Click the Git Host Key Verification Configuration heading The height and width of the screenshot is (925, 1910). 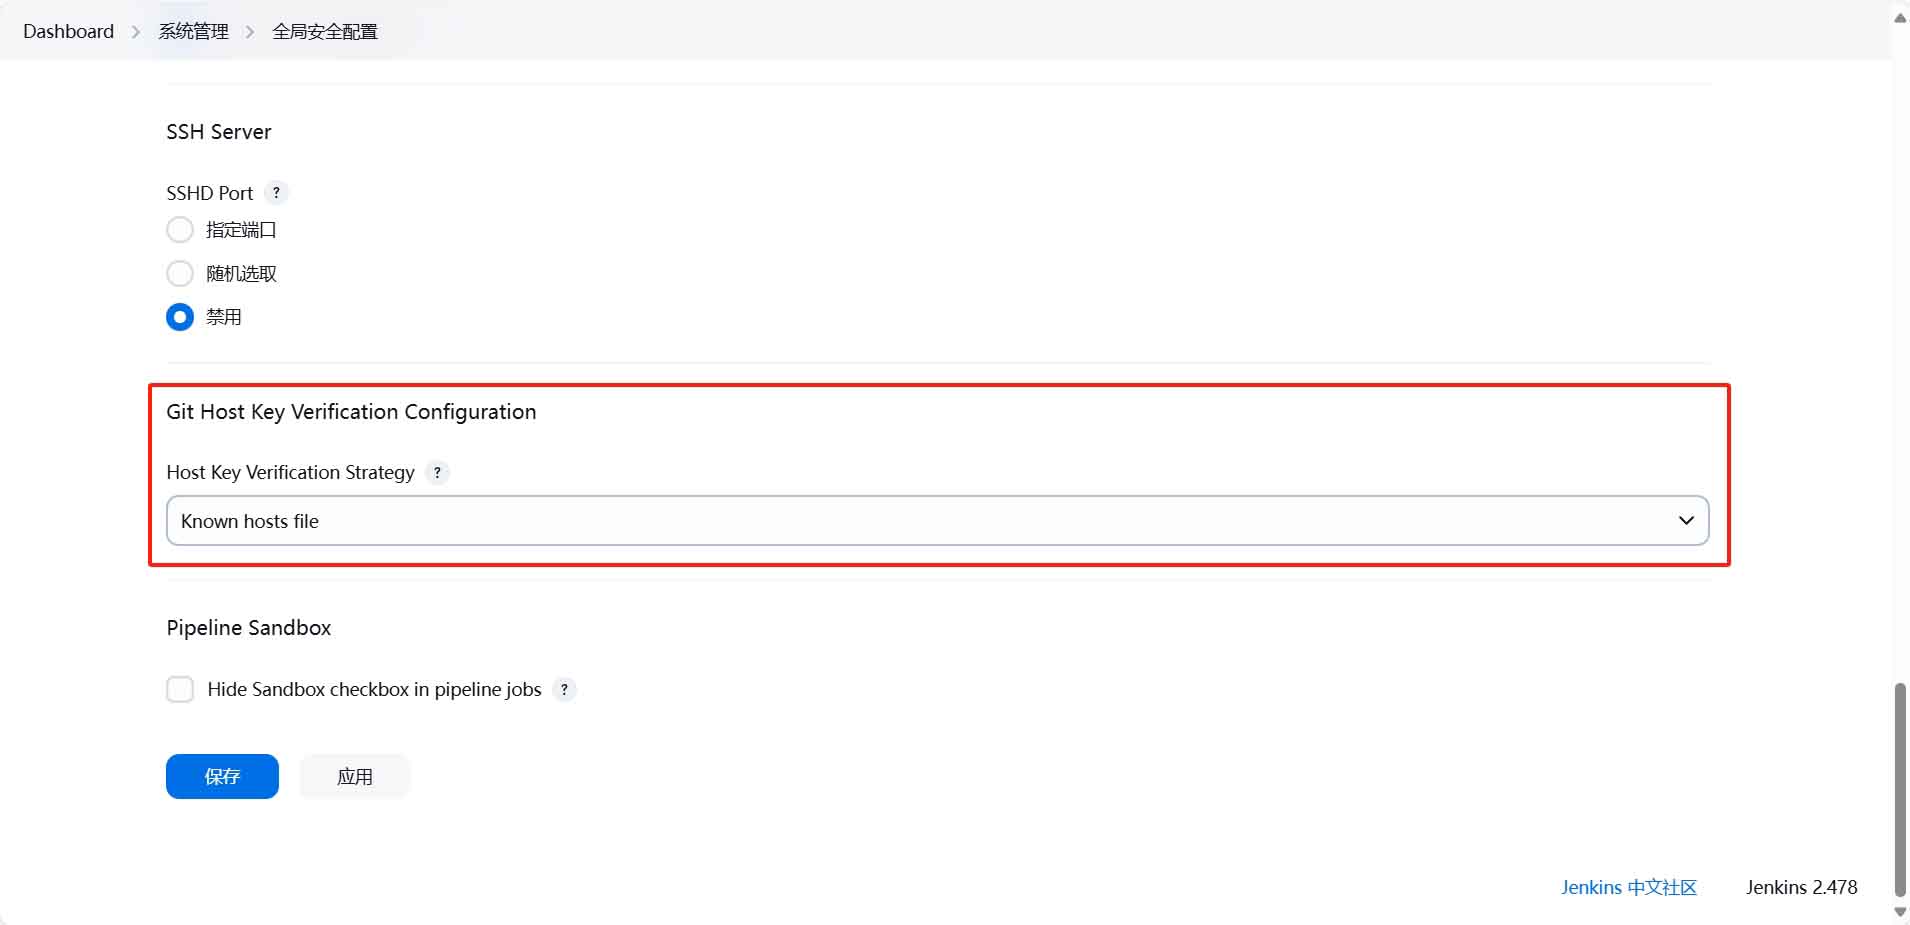click(351, 412)
